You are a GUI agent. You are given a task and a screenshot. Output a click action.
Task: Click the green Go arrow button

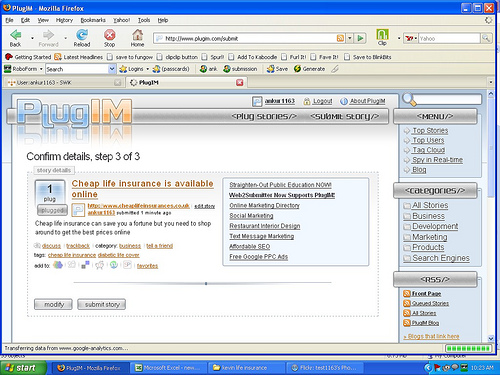pos(360,38)
